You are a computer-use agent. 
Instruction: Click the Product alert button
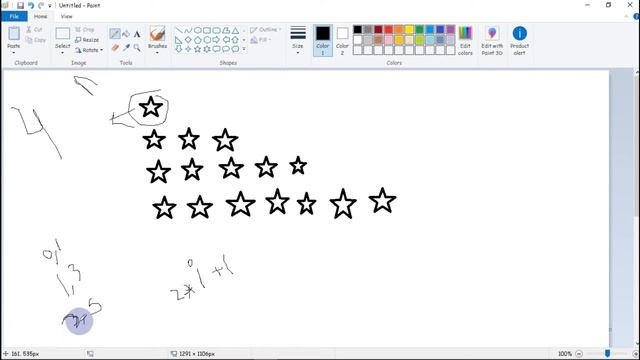(x=520, y=40)
